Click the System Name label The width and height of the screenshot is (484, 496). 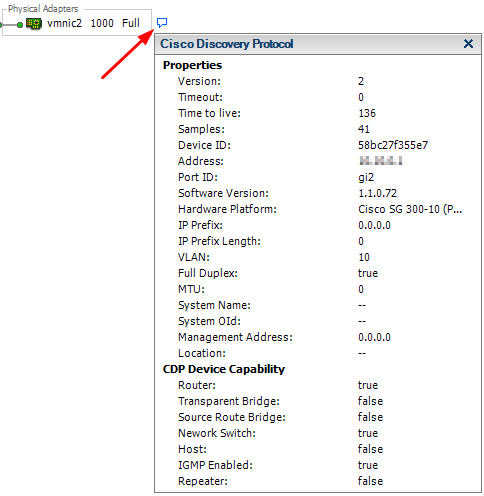coord(214,305)
